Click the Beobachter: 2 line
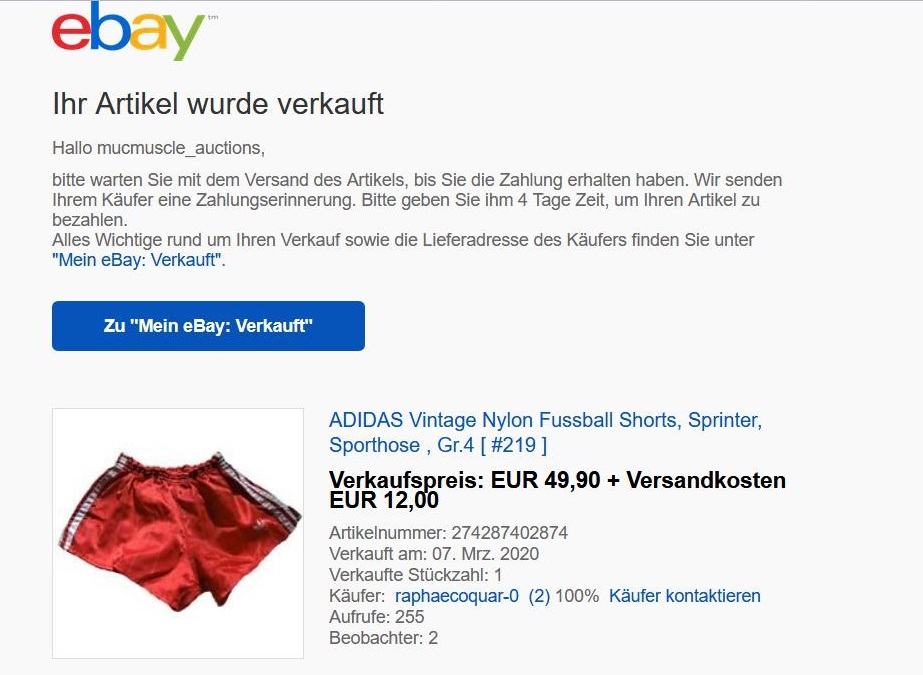This screenshot has width=923, height=675. (383, 638)
